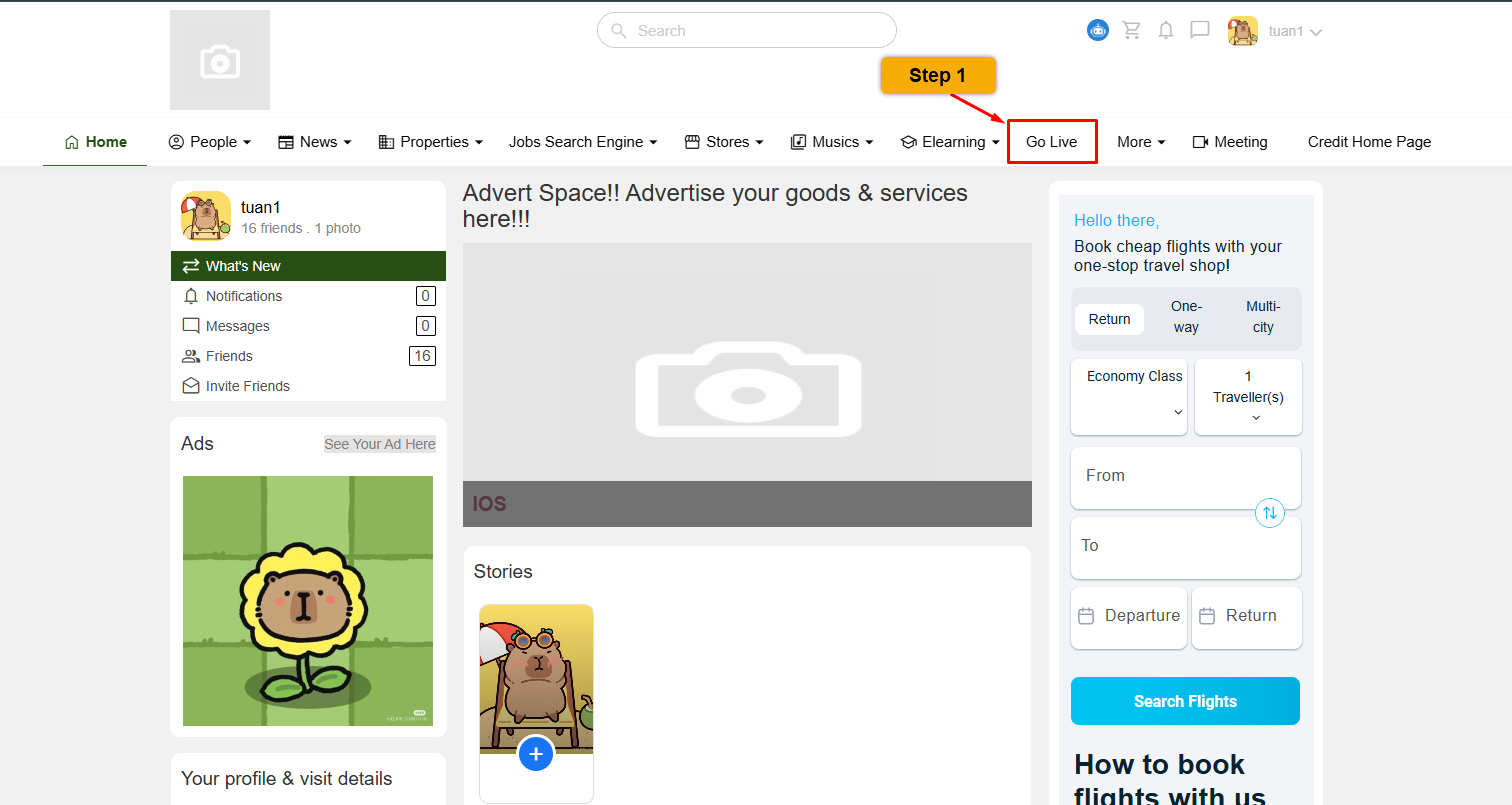Screen dimensions: 1512x805
Task: Click the tuan1 avatar in header
Action: (1243, 31)
